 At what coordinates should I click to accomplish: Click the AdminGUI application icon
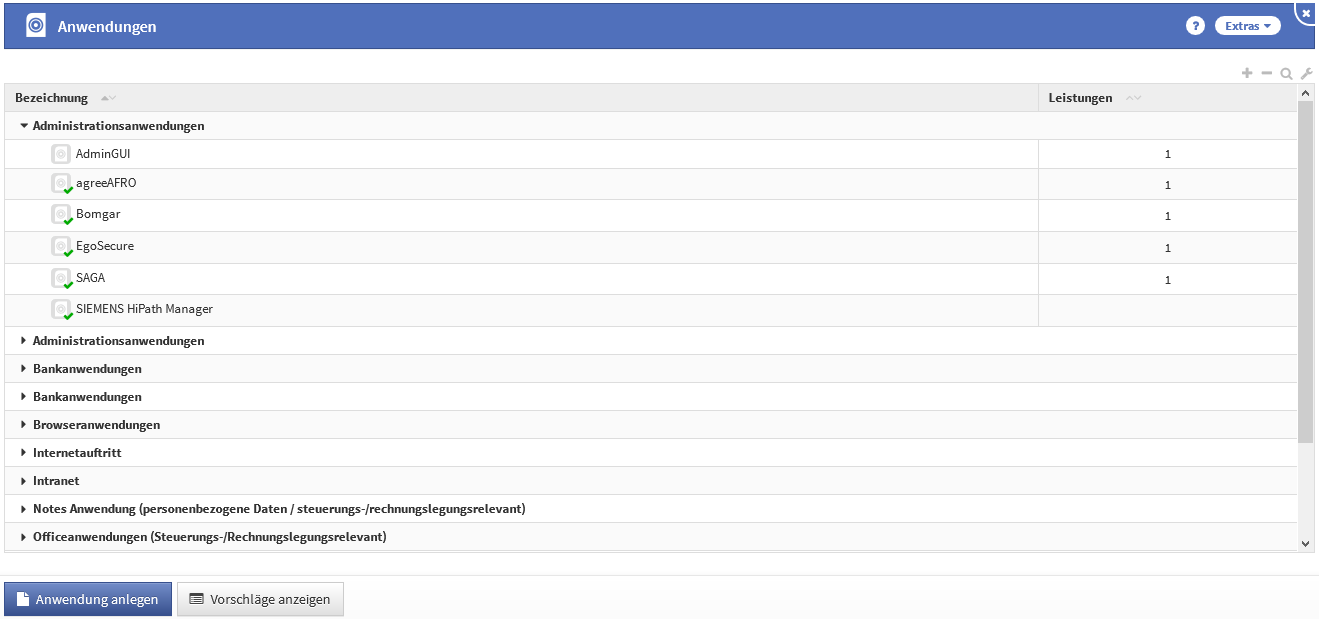coord(61,154)
